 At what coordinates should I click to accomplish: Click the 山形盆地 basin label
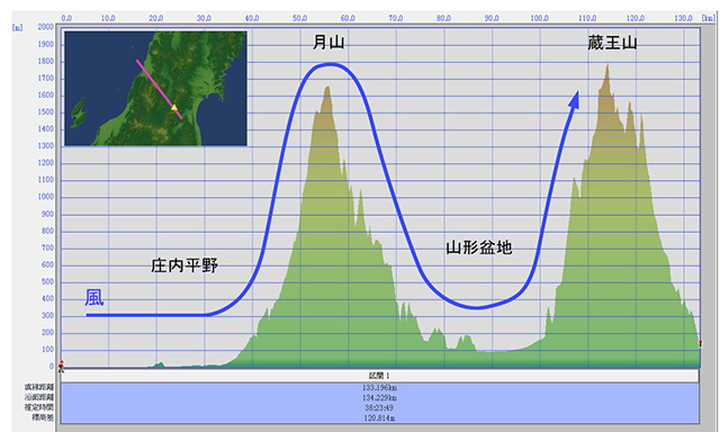[x=479, y=247]
